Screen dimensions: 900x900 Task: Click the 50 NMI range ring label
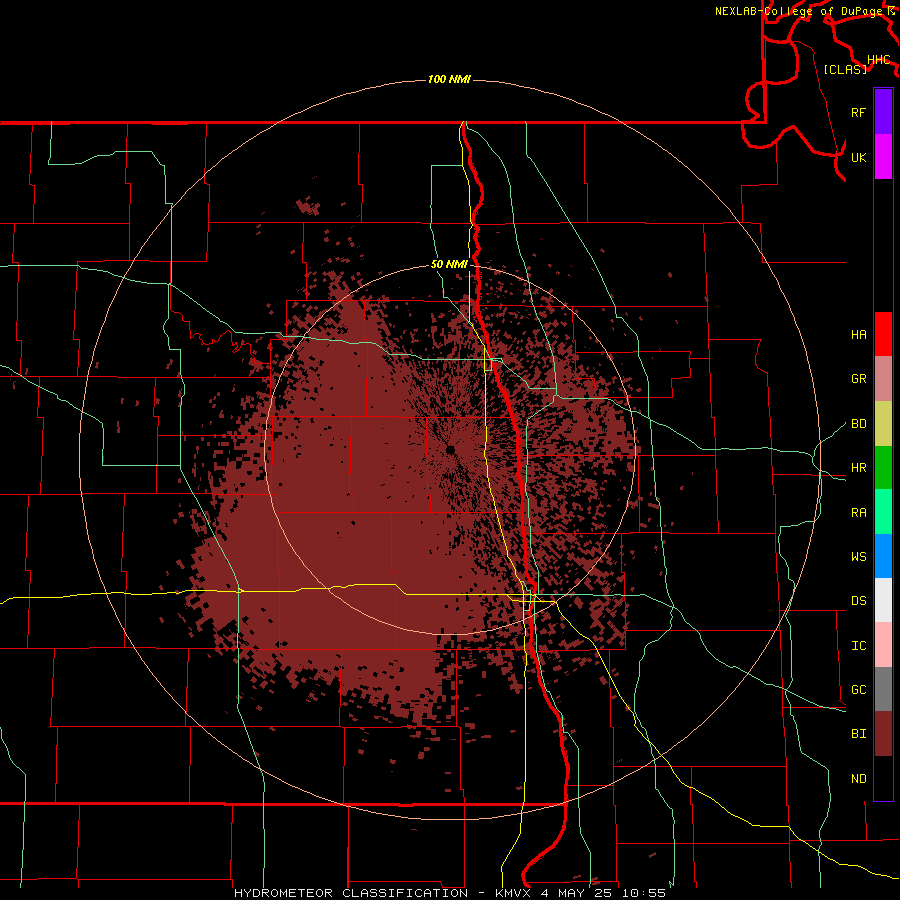[449, 265]
